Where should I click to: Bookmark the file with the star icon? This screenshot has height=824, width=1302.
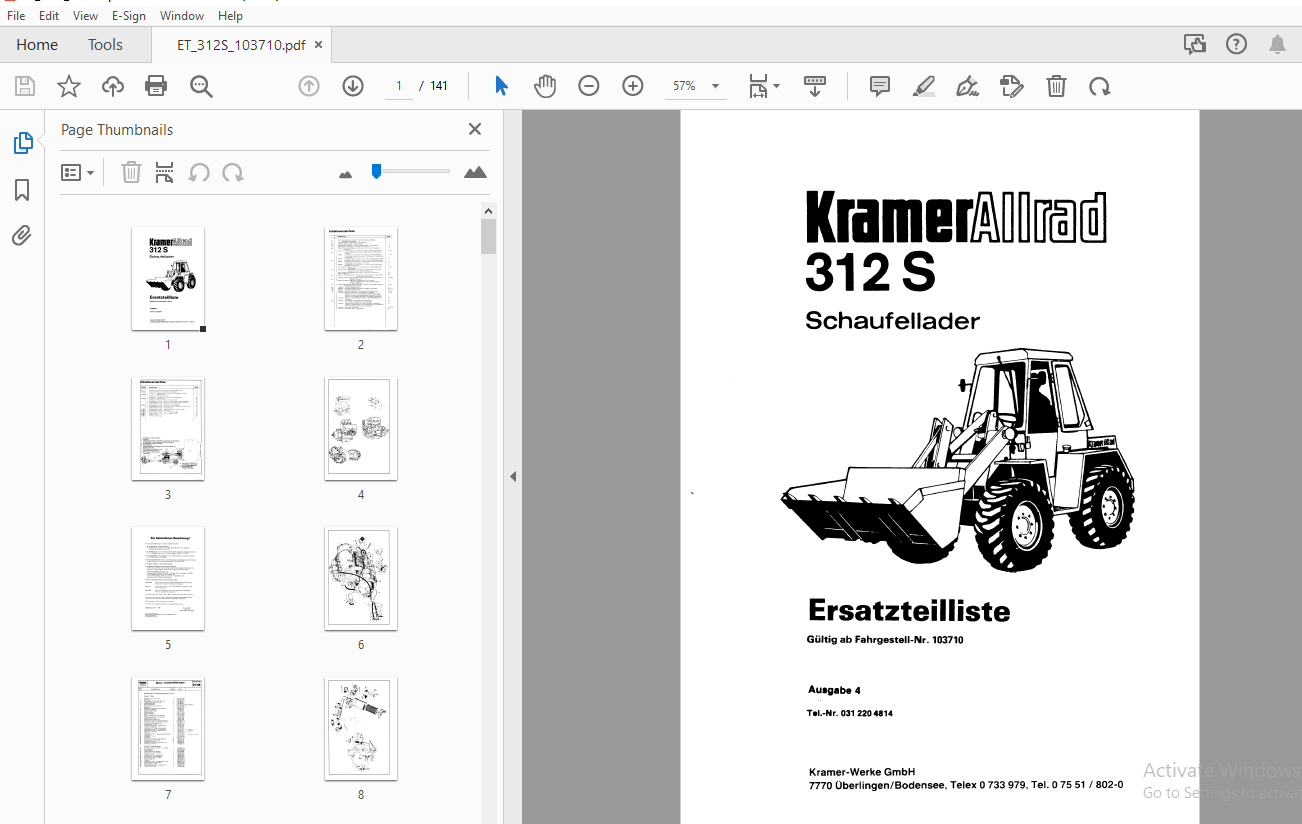point(69,86)
